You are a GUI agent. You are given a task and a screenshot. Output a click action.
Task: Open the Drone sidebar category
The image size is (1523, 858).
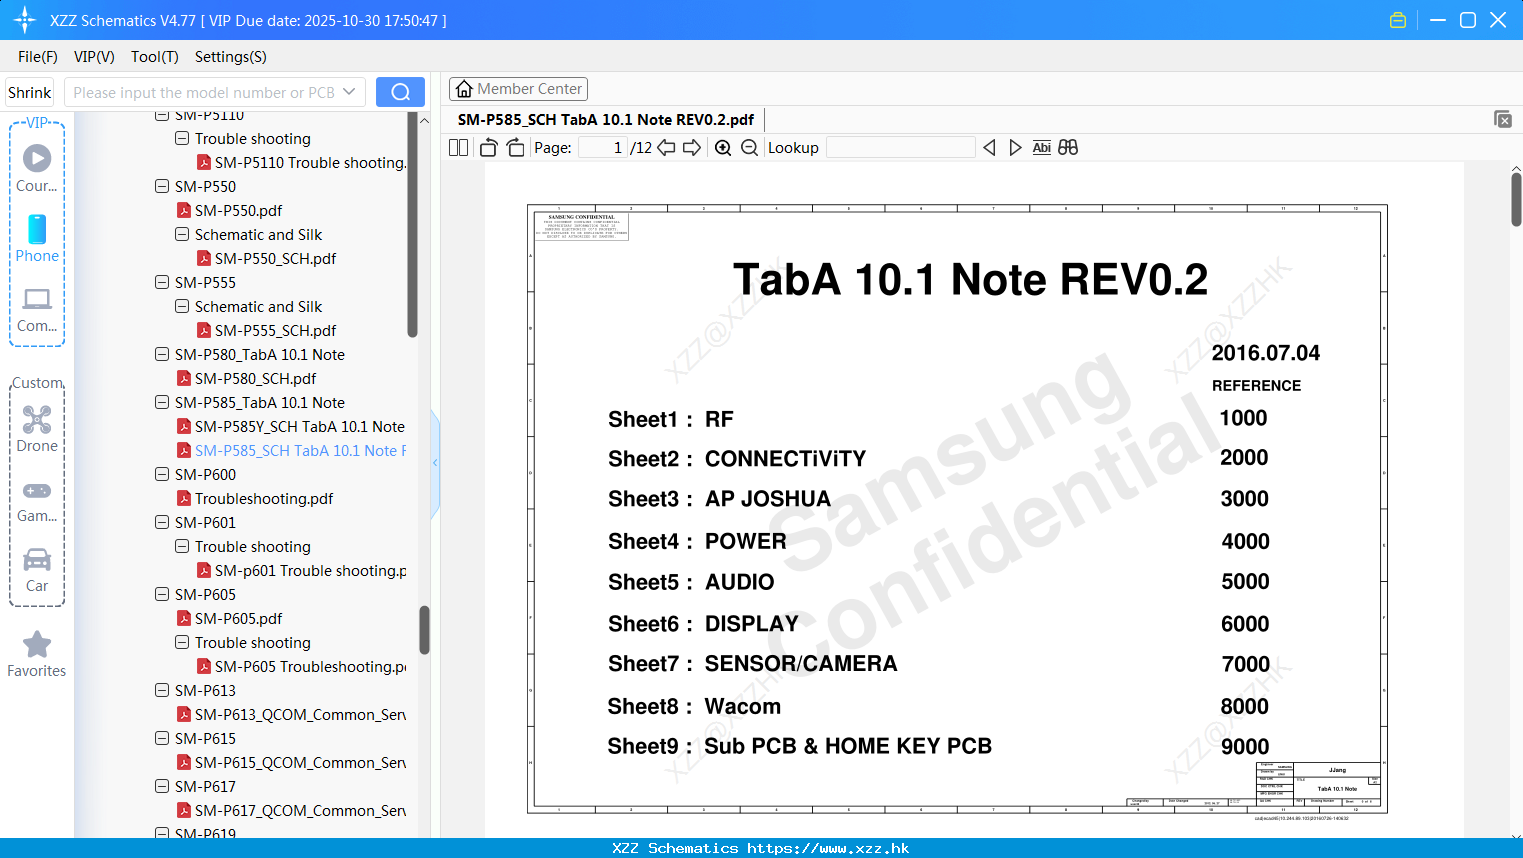[37, 429]
